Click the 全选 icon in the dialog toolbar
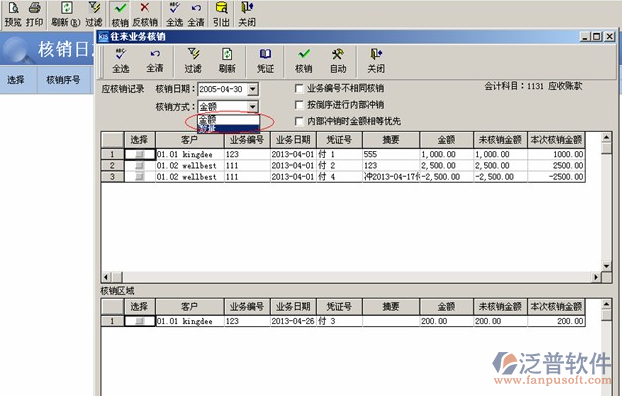 click(x=120, y=61)
